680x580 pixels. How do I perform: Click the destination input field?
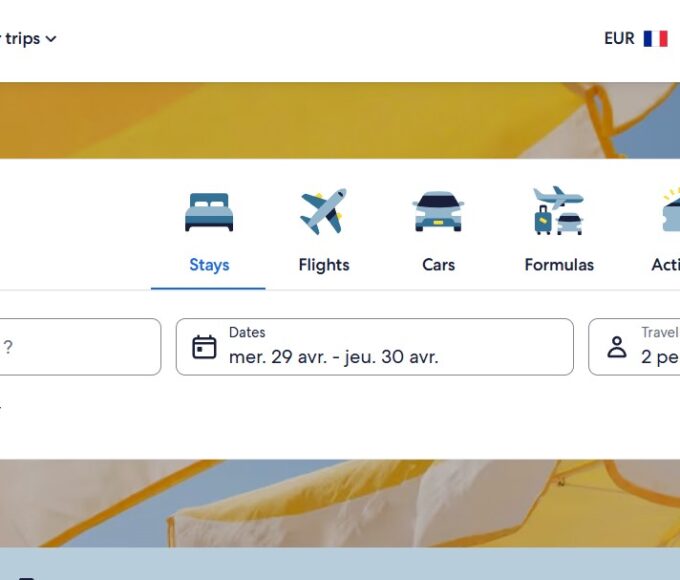80,347
